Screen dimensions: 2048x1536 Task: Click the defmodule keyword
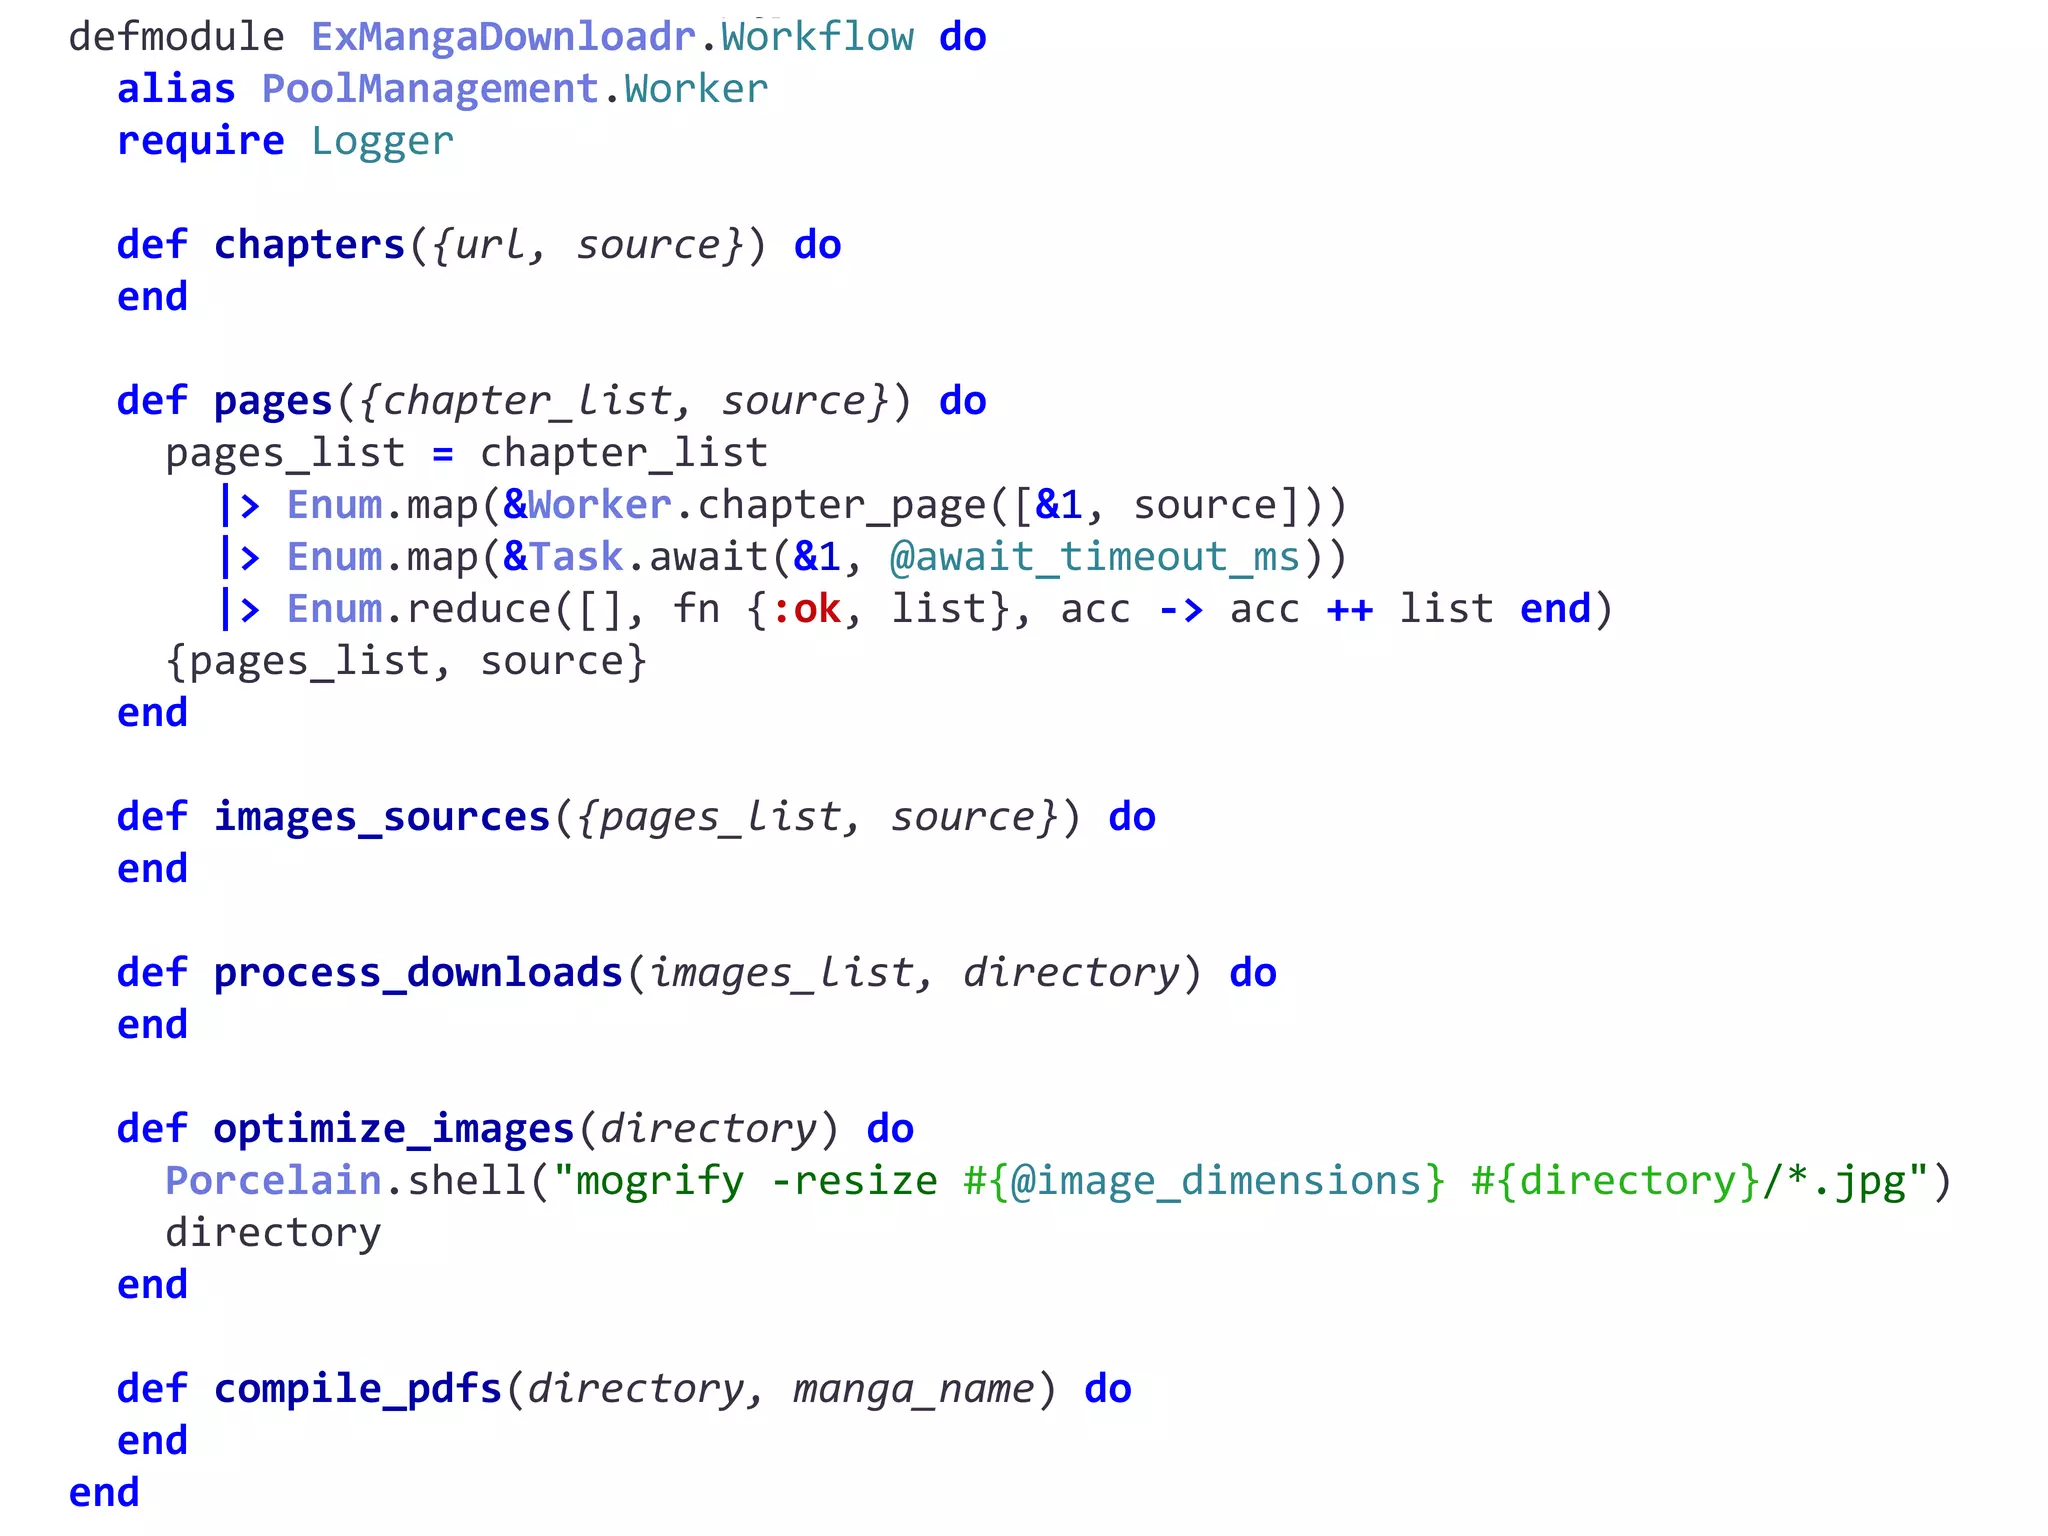[x=177, y=37]
